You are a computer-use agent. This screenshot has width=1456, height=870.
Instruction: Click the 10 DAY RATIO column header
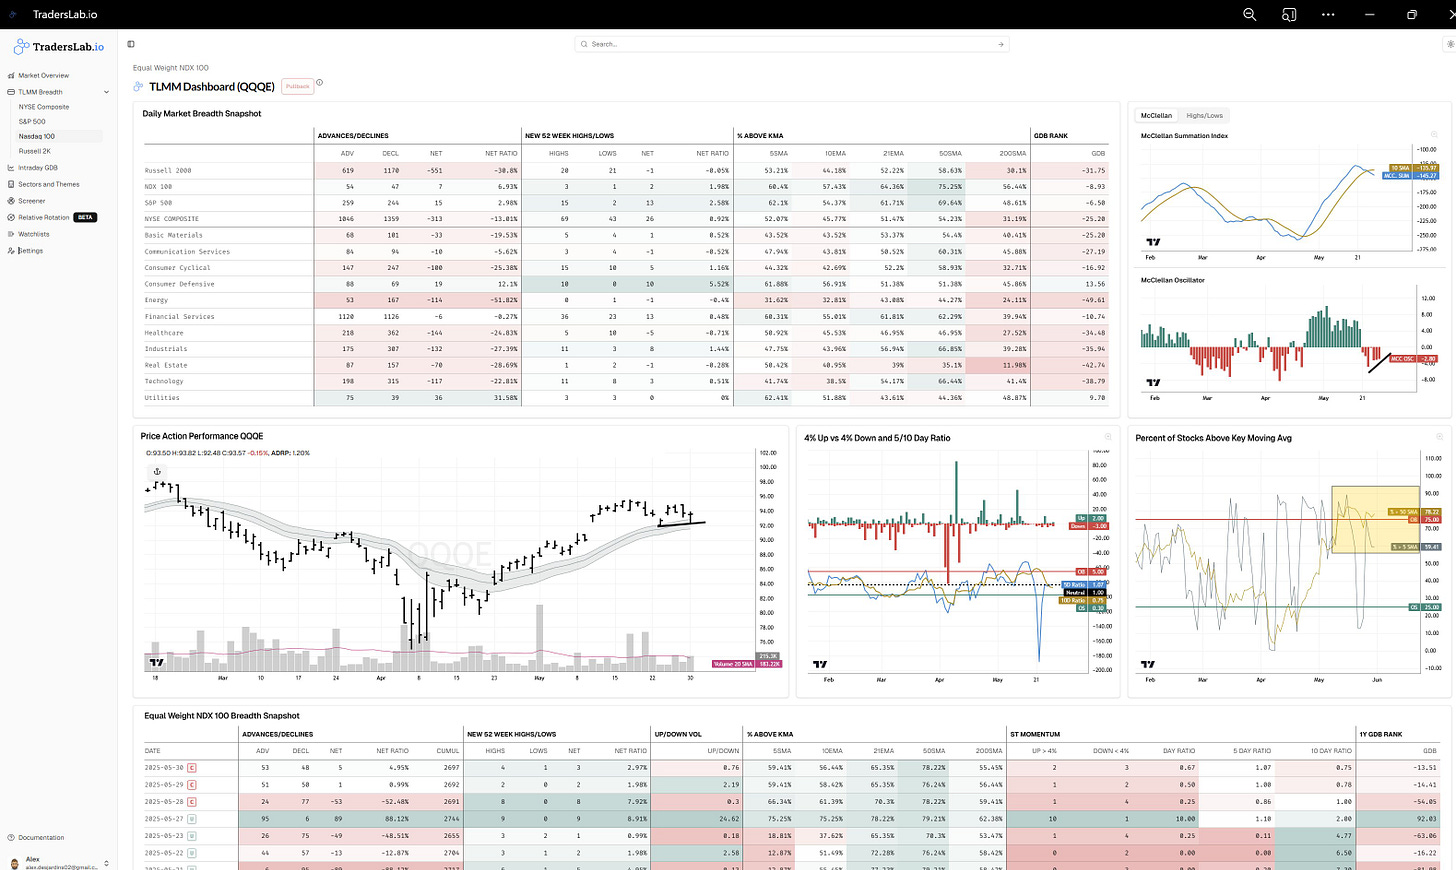coord(1331,751)
